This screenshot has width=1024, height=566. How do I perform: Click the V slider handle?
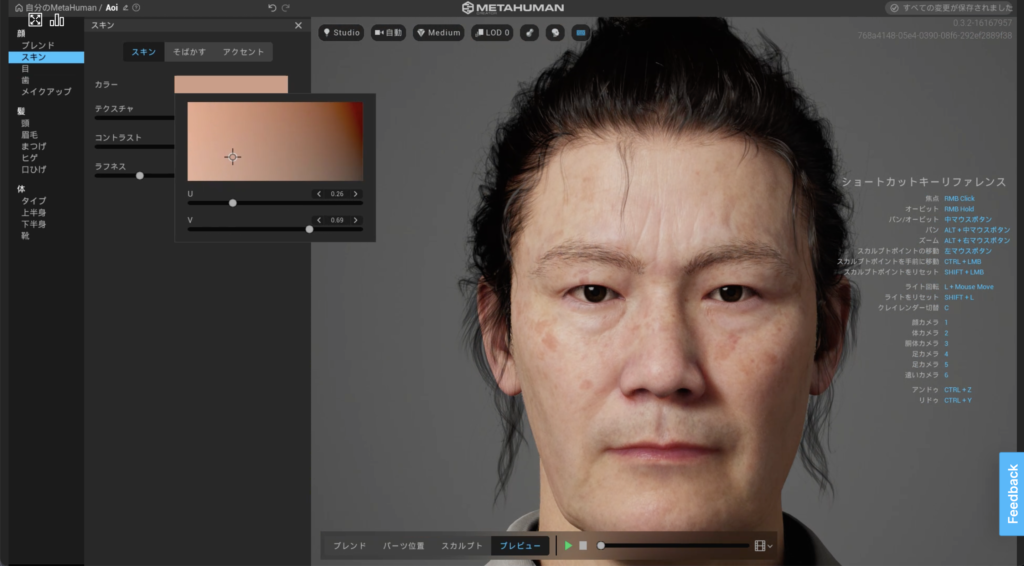tap(310, 229)
